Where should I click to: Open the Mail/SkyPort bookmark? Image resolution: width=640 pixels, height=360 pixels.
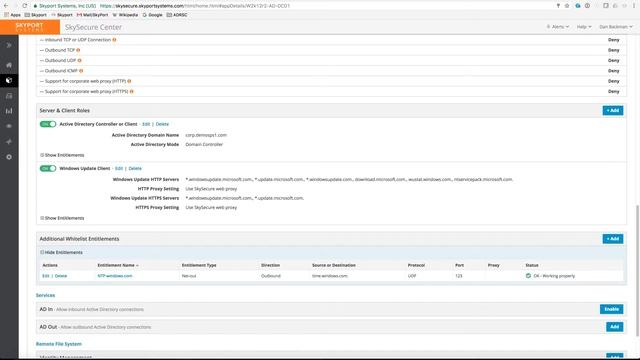point(93,15)
